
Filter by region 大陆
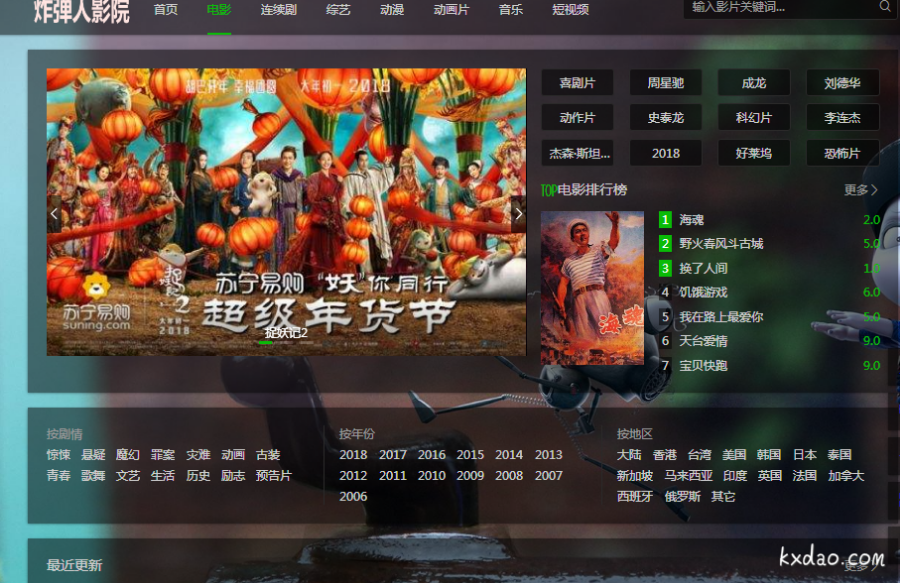[629, 454]
